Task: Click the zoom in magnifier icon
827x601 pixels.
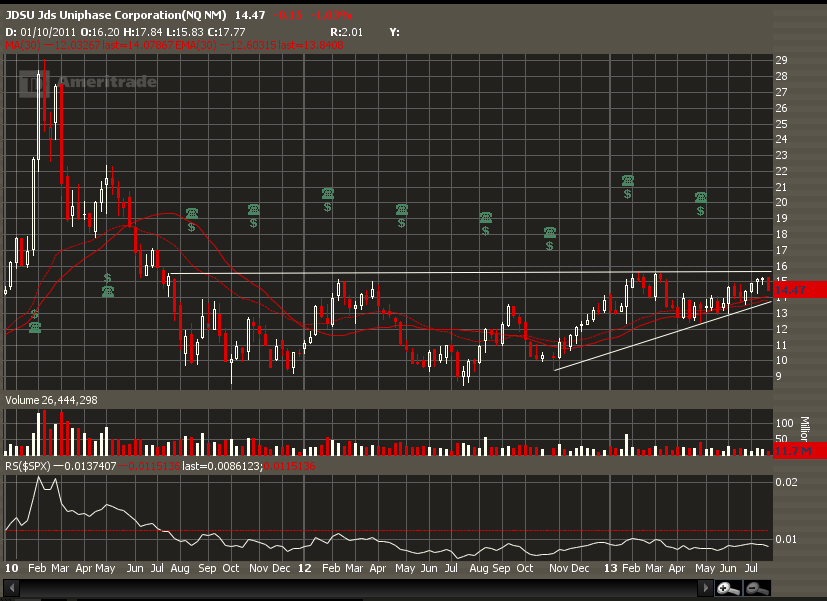Action: [727, 592]
